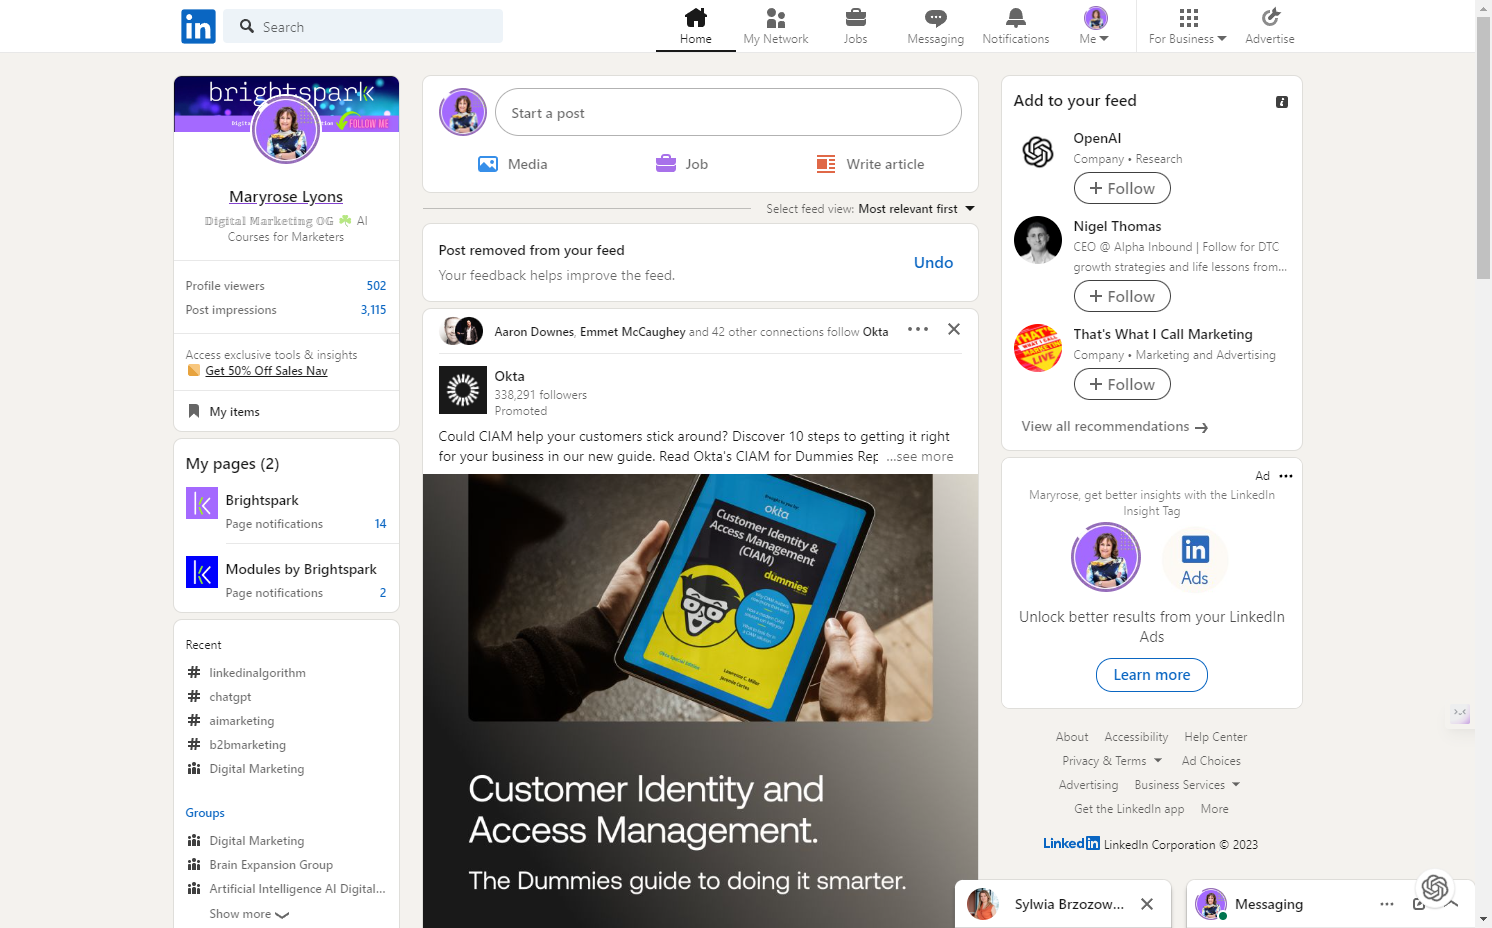1492x928 pixels.
Task: Expand Privacy & Terms dropdown
Action: [x=1112, y=761]
